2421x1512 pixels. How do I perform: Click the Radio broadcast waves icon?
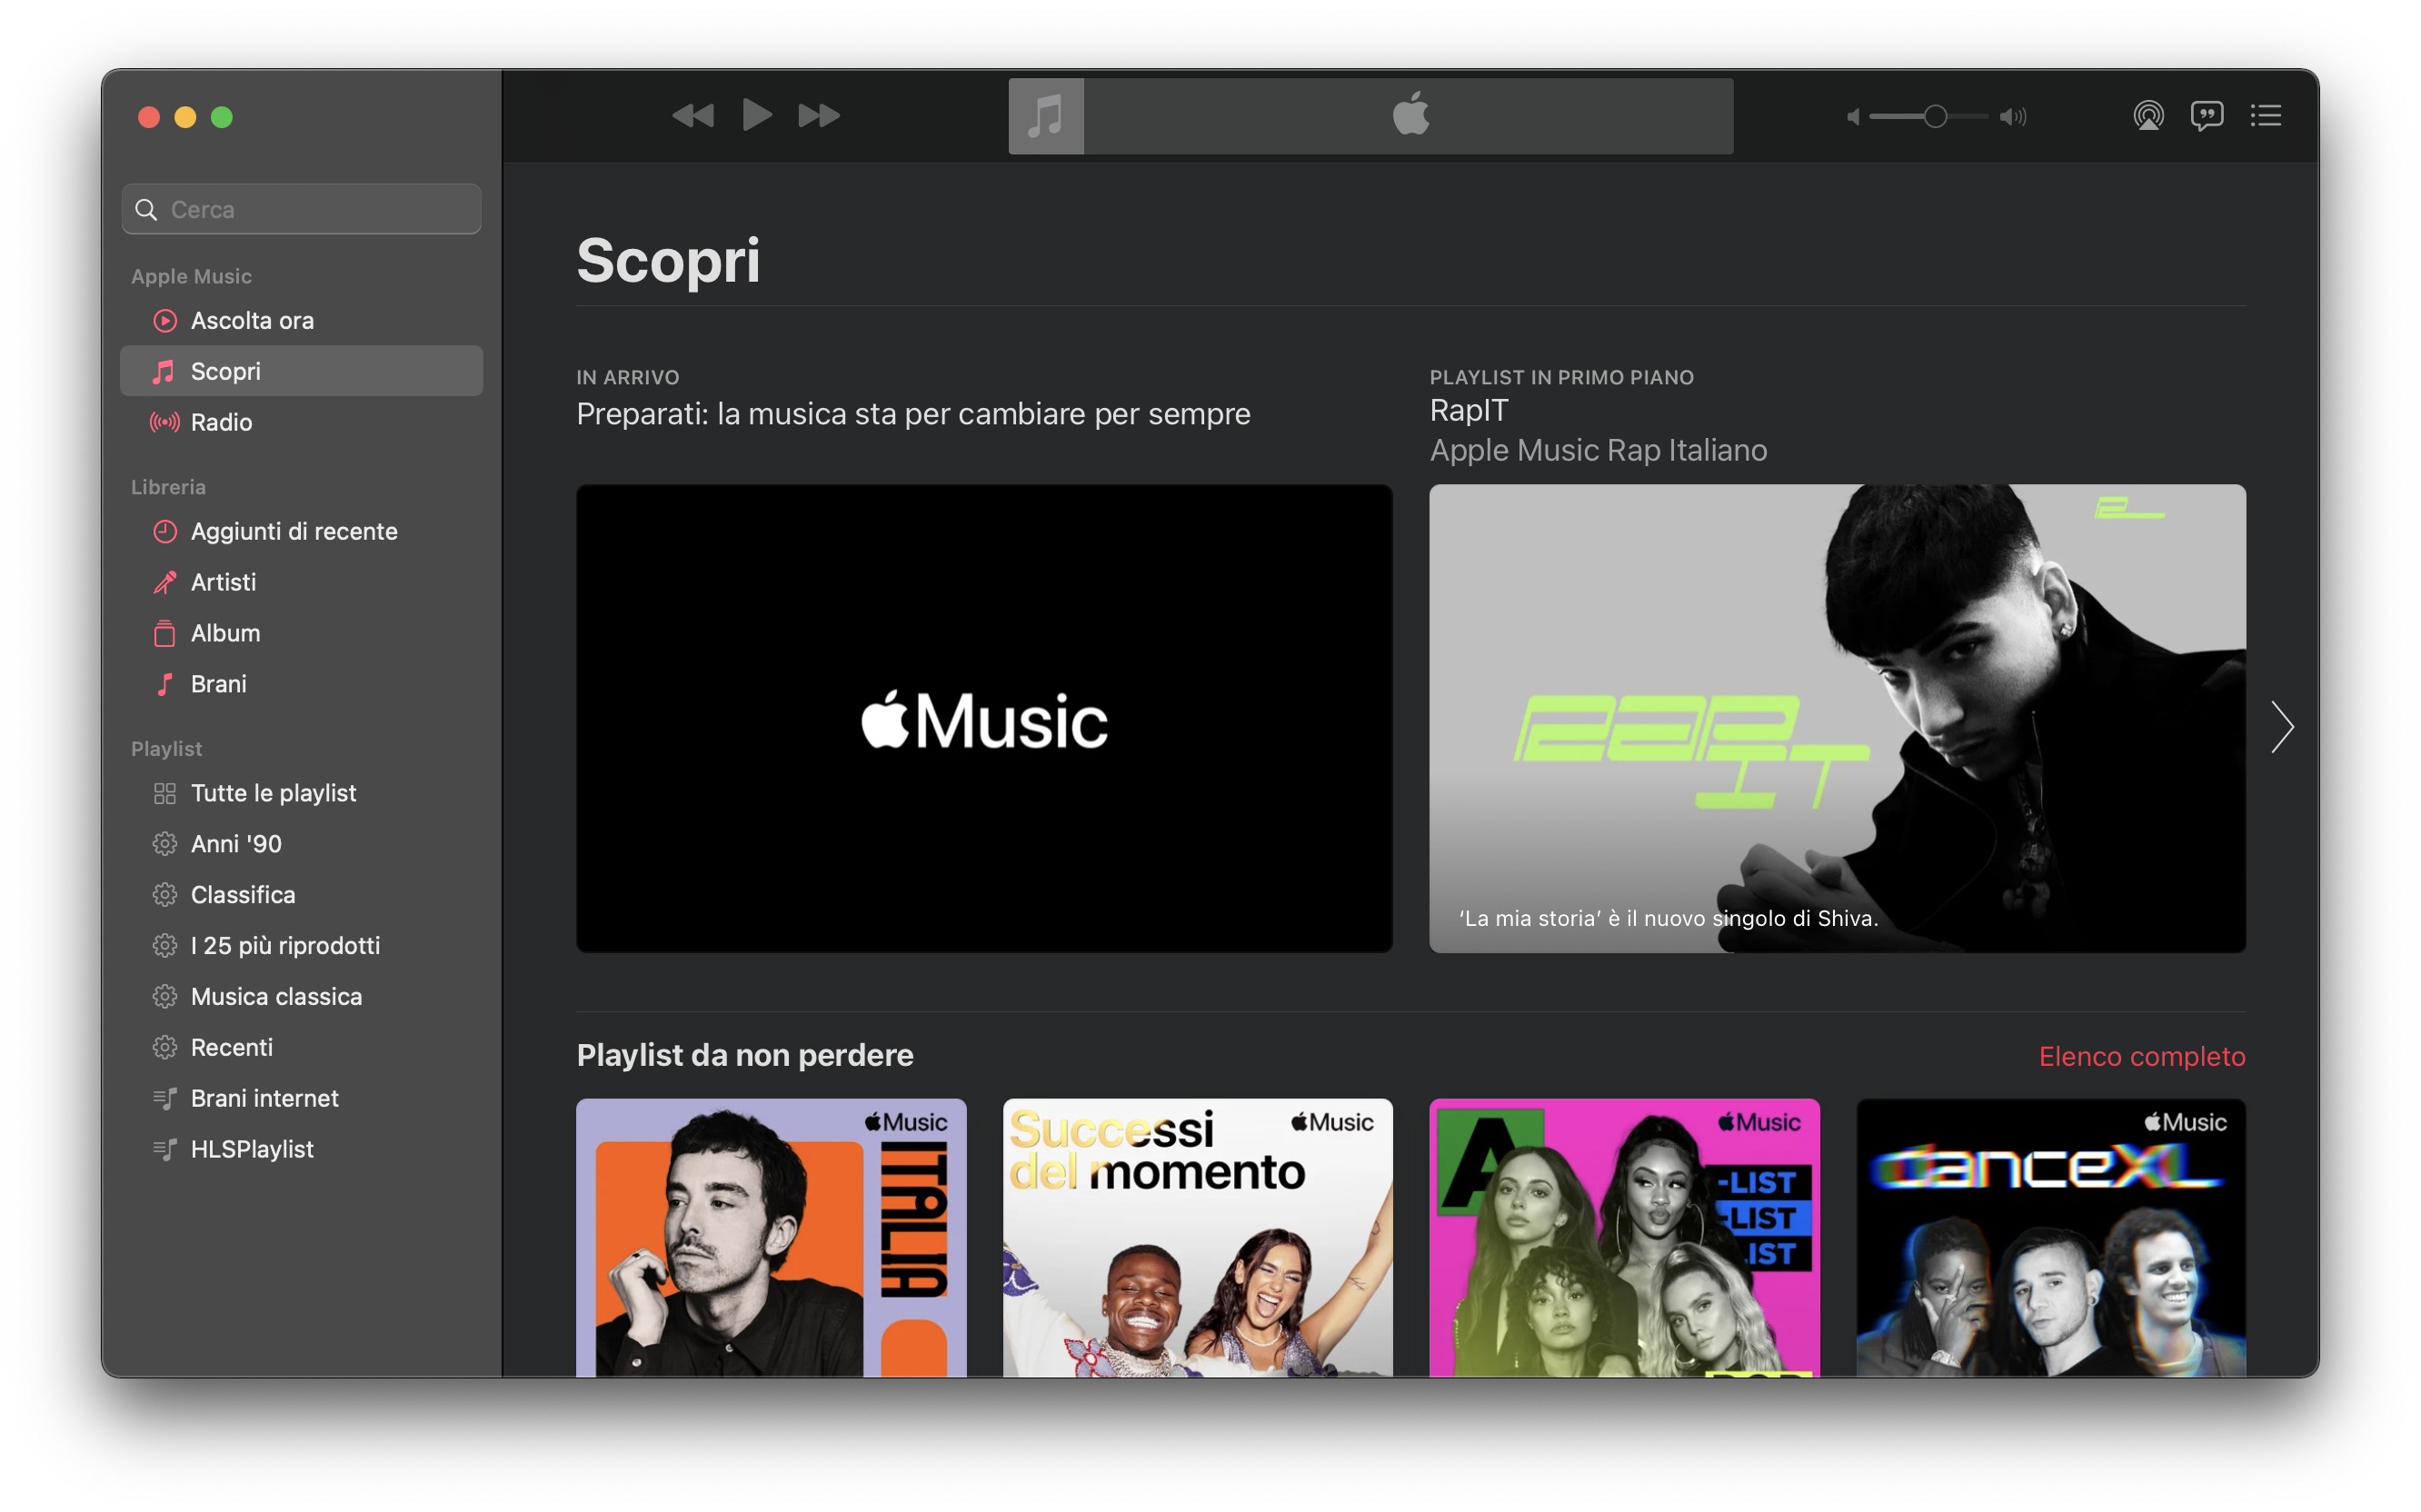point(165,423)
